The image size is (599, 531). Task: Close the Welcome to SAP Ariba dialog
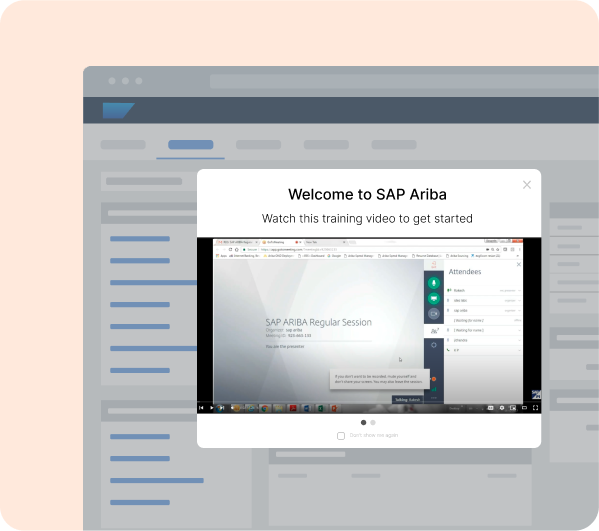click(527, 185)
